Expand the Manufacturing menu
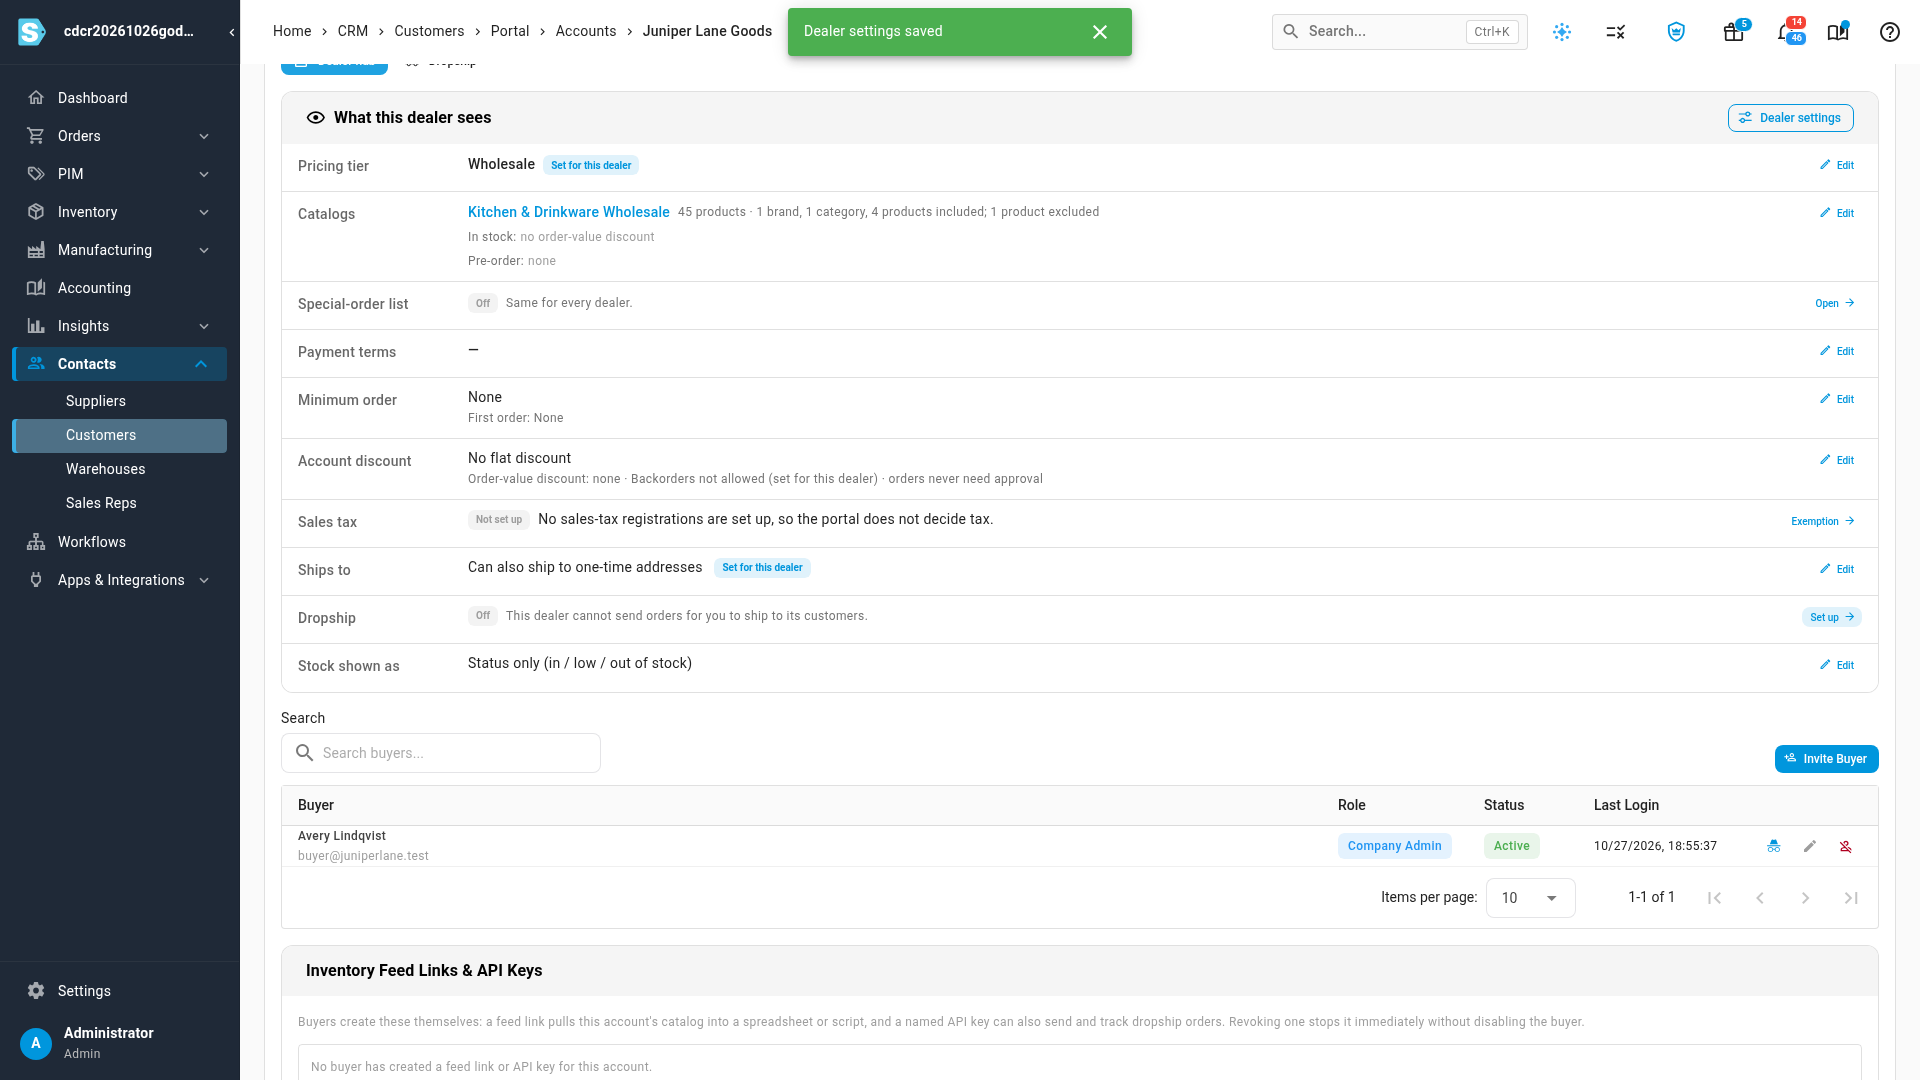 pyautogui.click(x=119, y=250)
